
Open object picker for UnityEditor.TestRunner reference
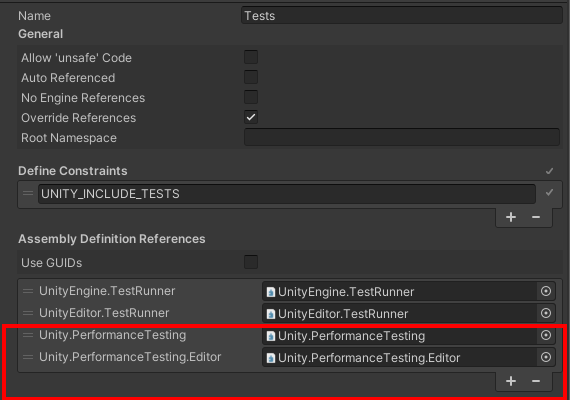pyautogui.click(x=546, y=313)
